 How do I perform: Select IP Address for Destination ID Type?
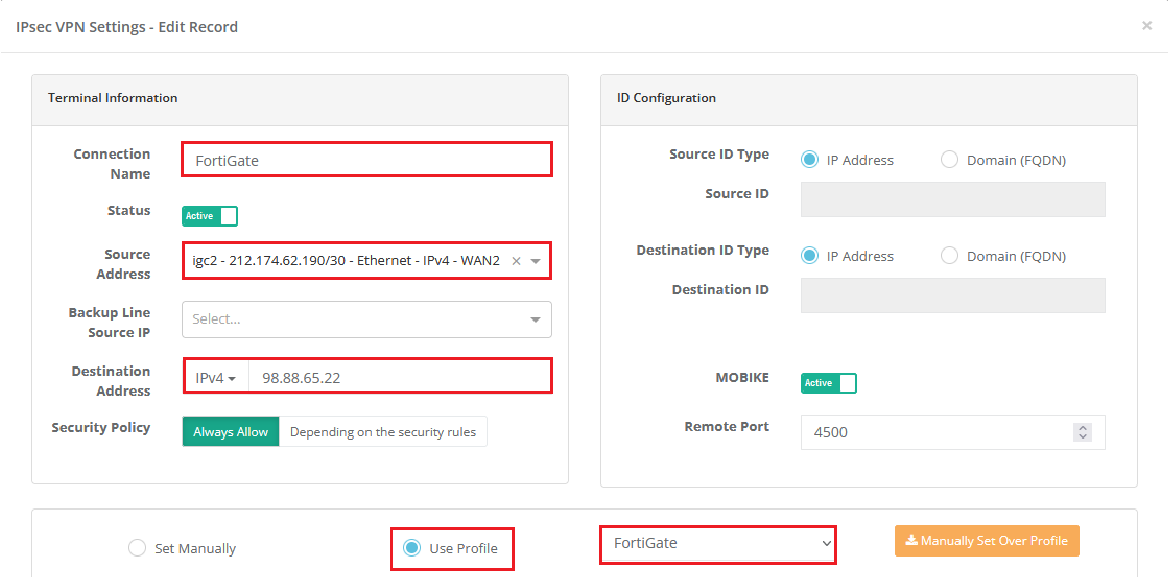point(810,256)
